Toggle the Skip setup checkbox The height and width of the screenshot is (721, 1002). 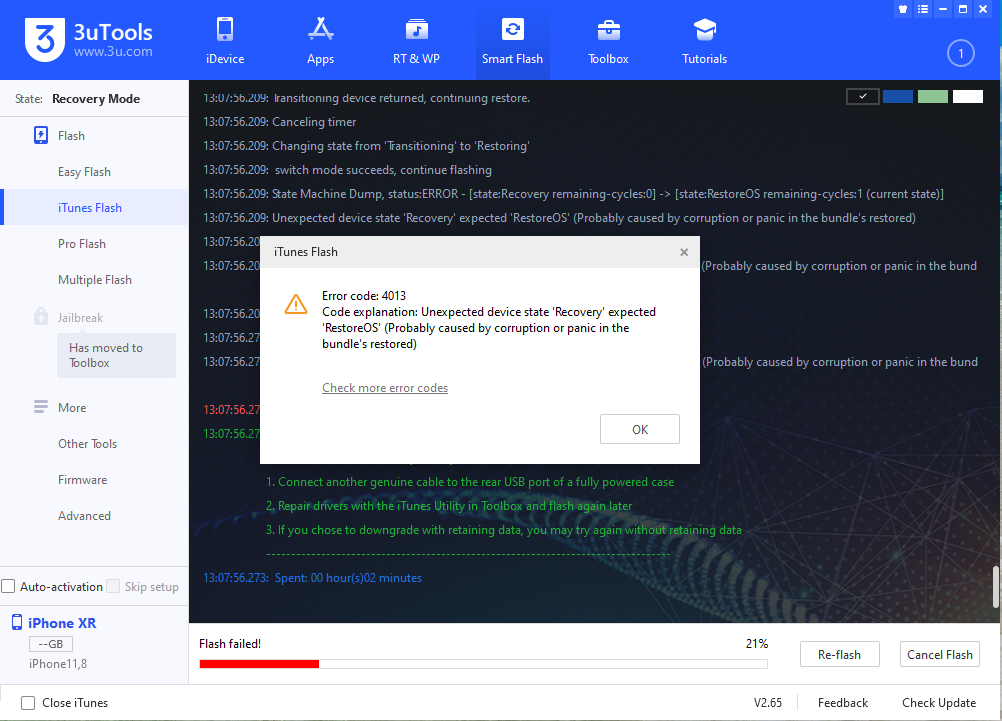point(113,586)
